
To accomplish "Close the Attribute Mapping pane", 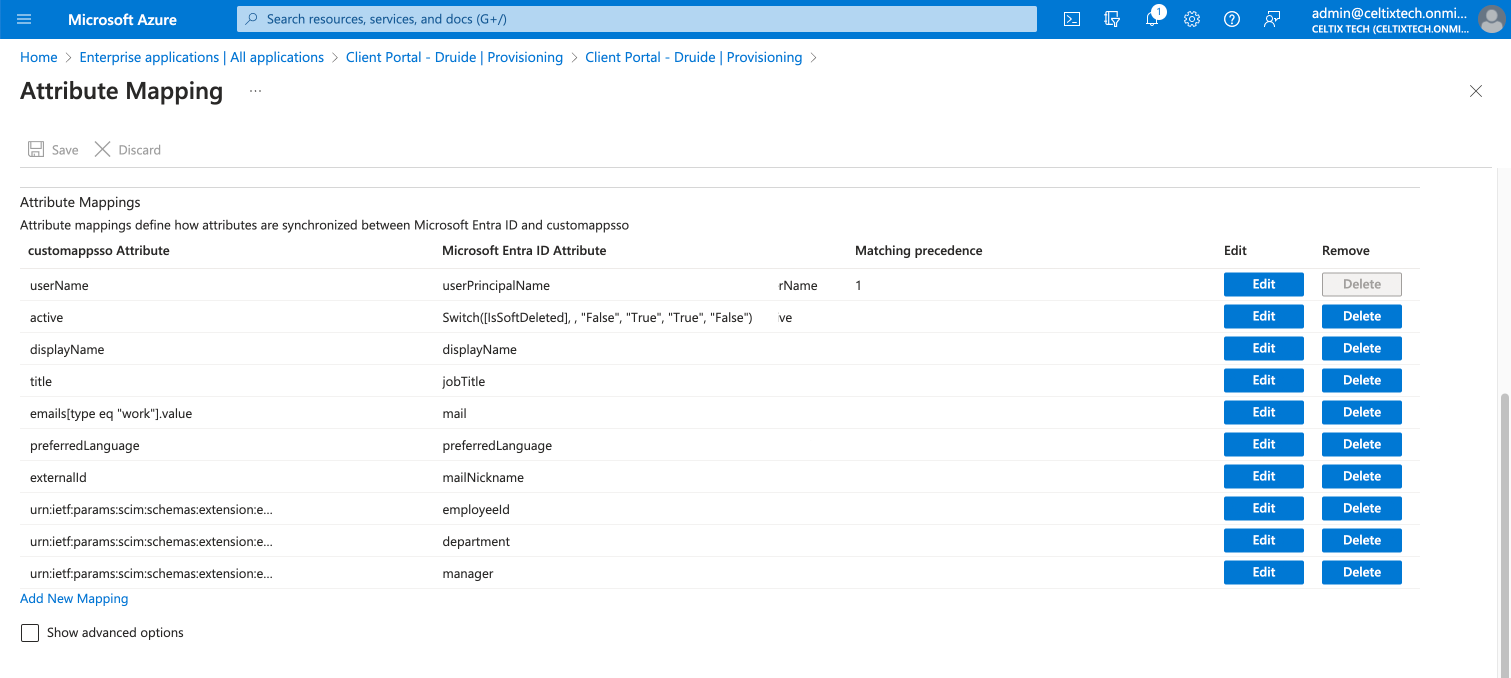I will pos(1475,91).
